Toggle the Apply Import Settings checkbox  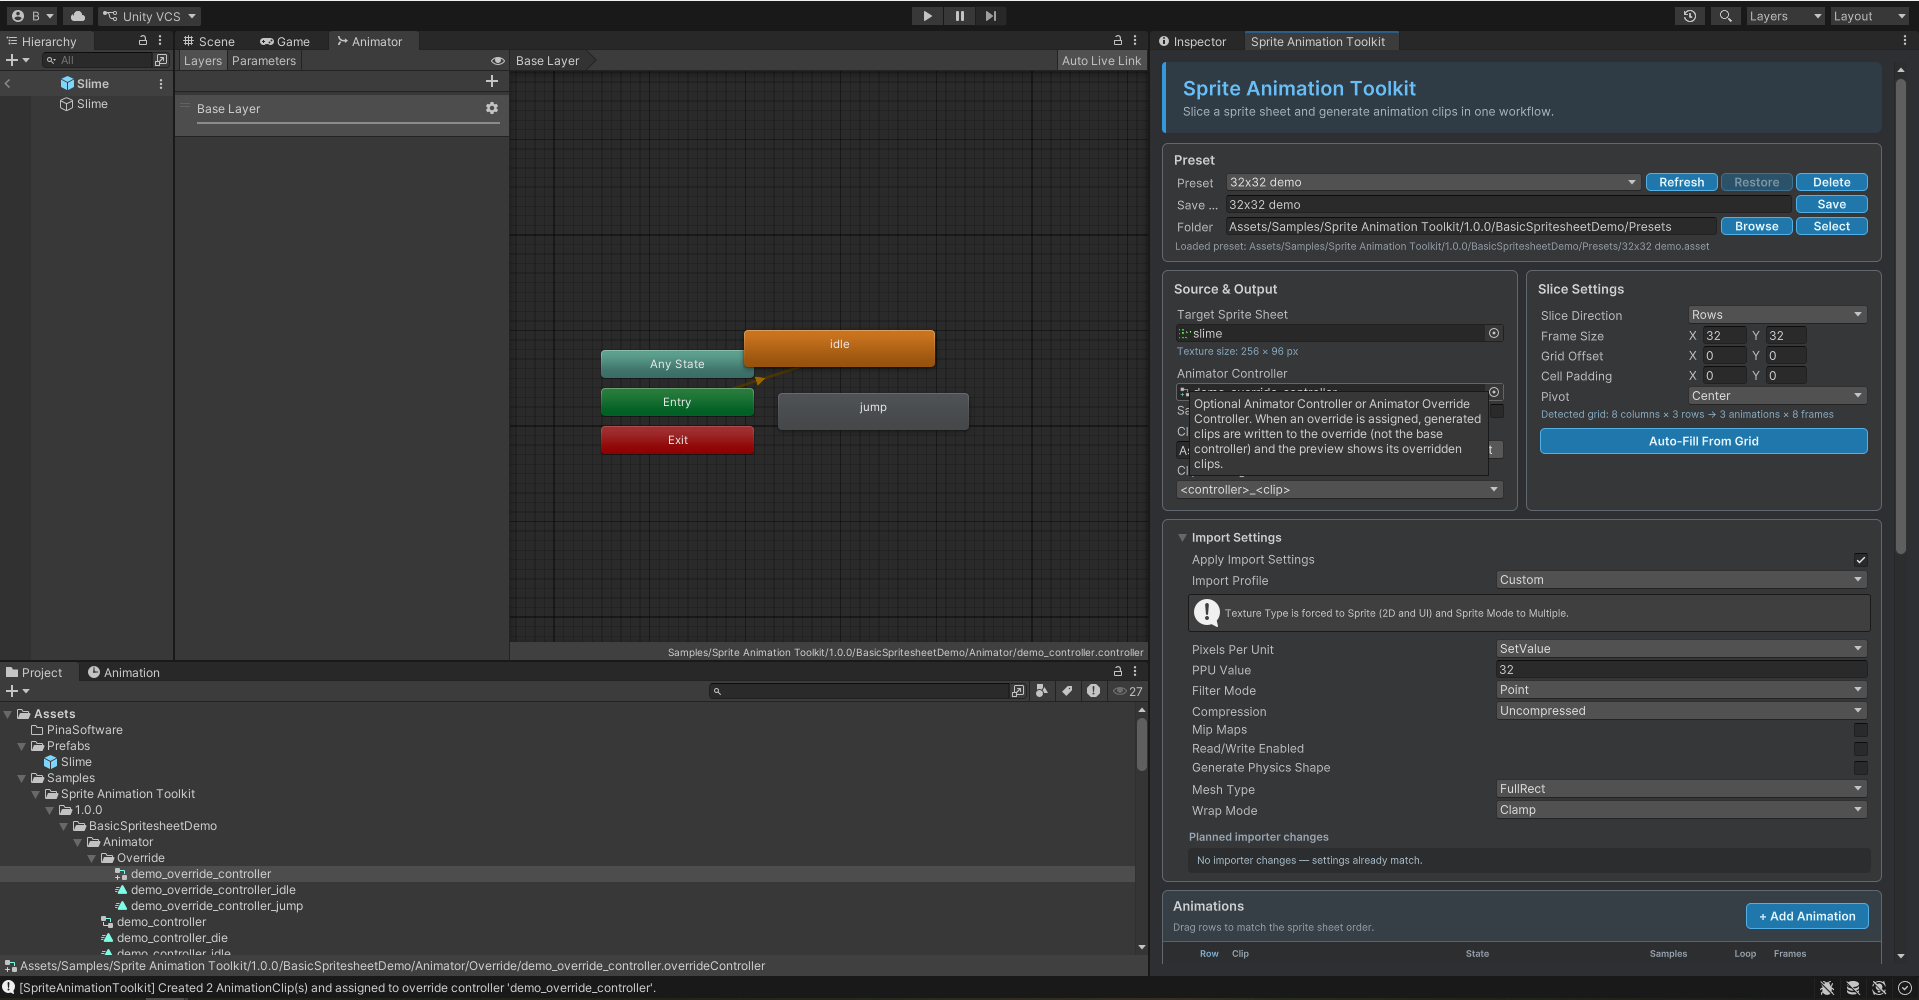(x=1860, y=560)
